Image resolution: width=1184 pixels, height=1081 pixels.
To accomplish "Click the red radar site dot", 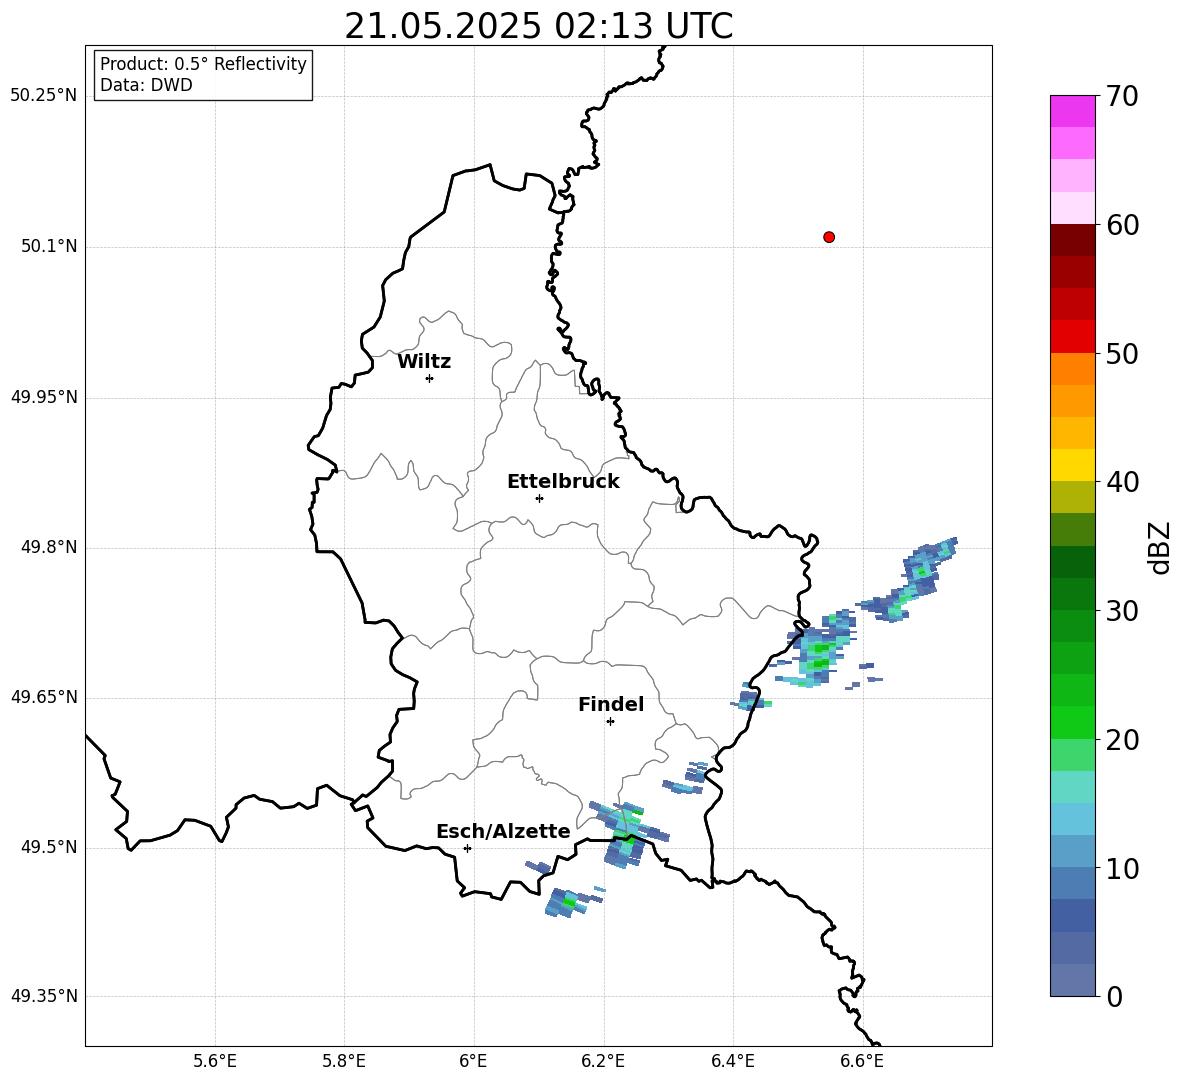I will pos(828,237).
